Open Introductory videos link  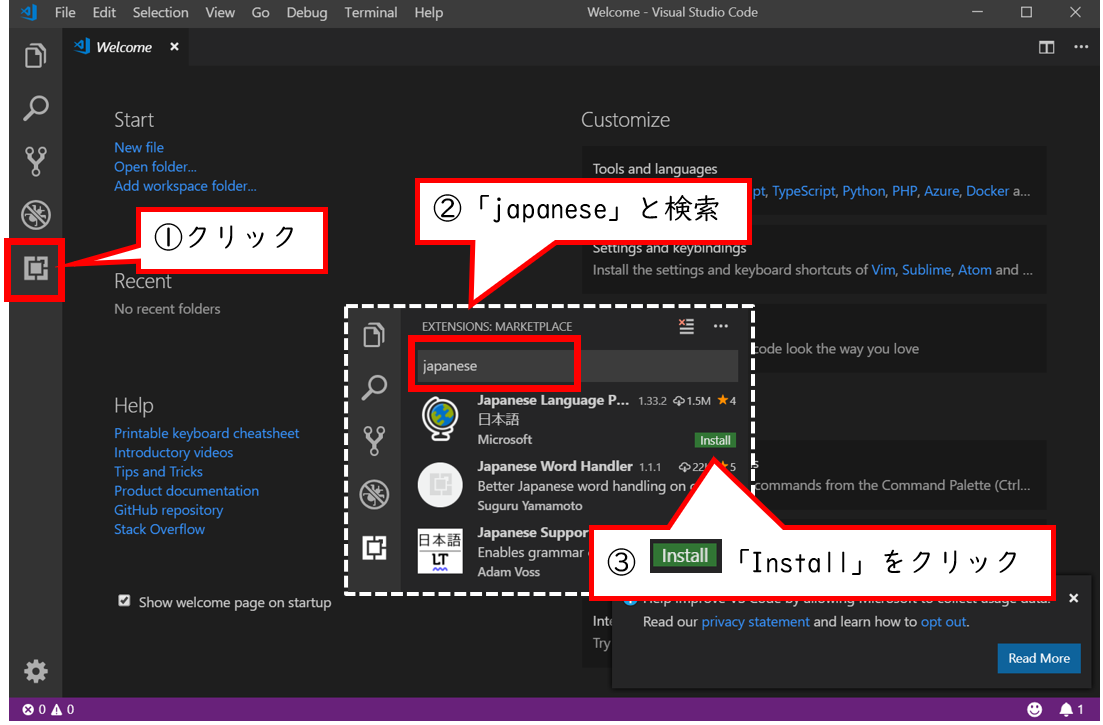pos(174,452)
